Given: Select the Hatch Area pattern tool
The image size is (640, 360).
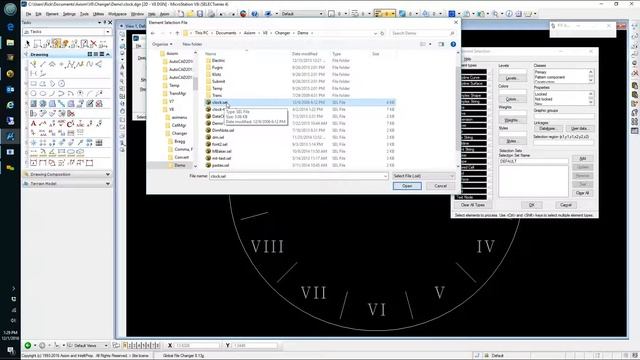Looking at the screenshot, I should (x=33, y=104).
